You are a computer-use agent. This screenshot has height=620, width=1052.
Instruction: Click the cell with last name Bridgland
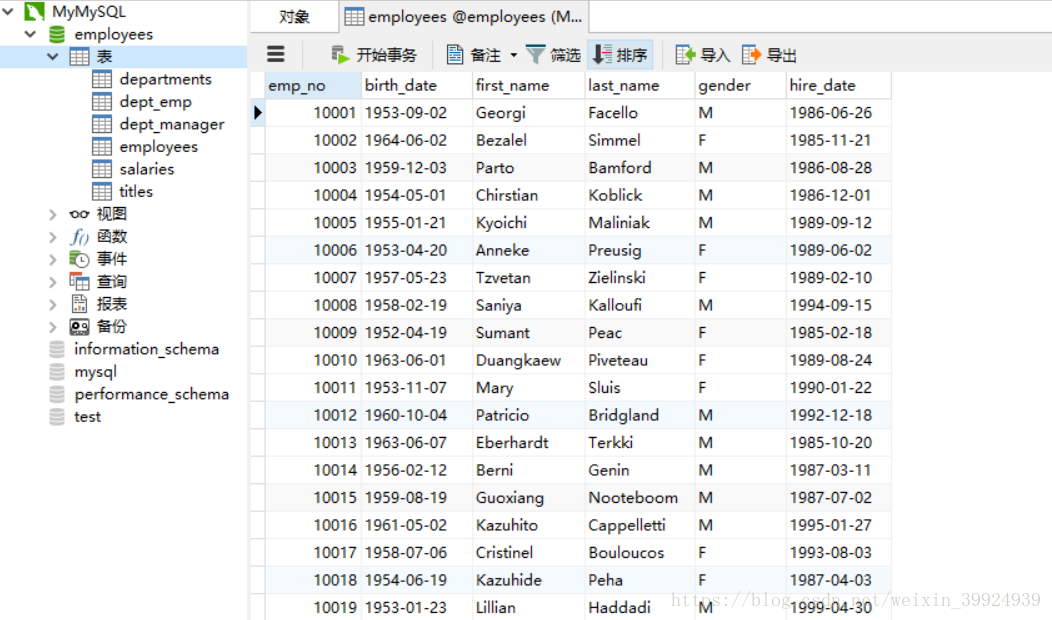(640, 415)
